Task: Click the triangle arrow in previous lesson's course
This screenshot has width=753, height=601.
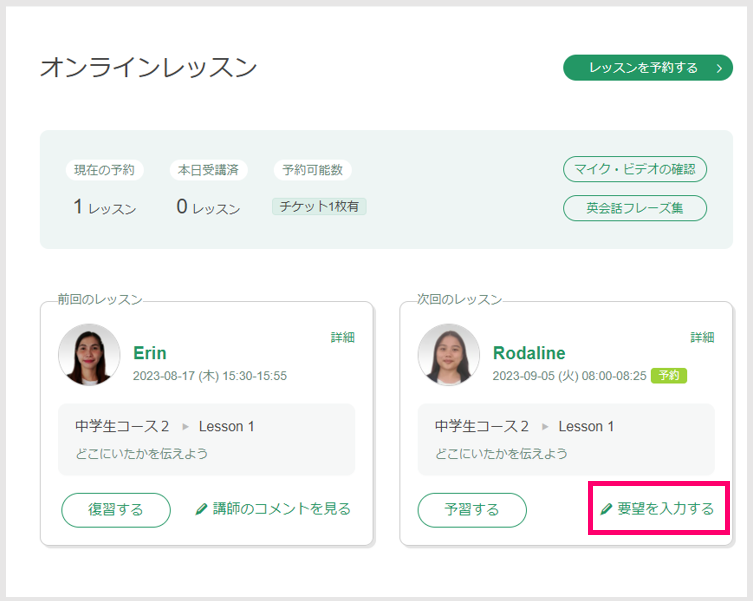Action: click(x=185, y=427)
